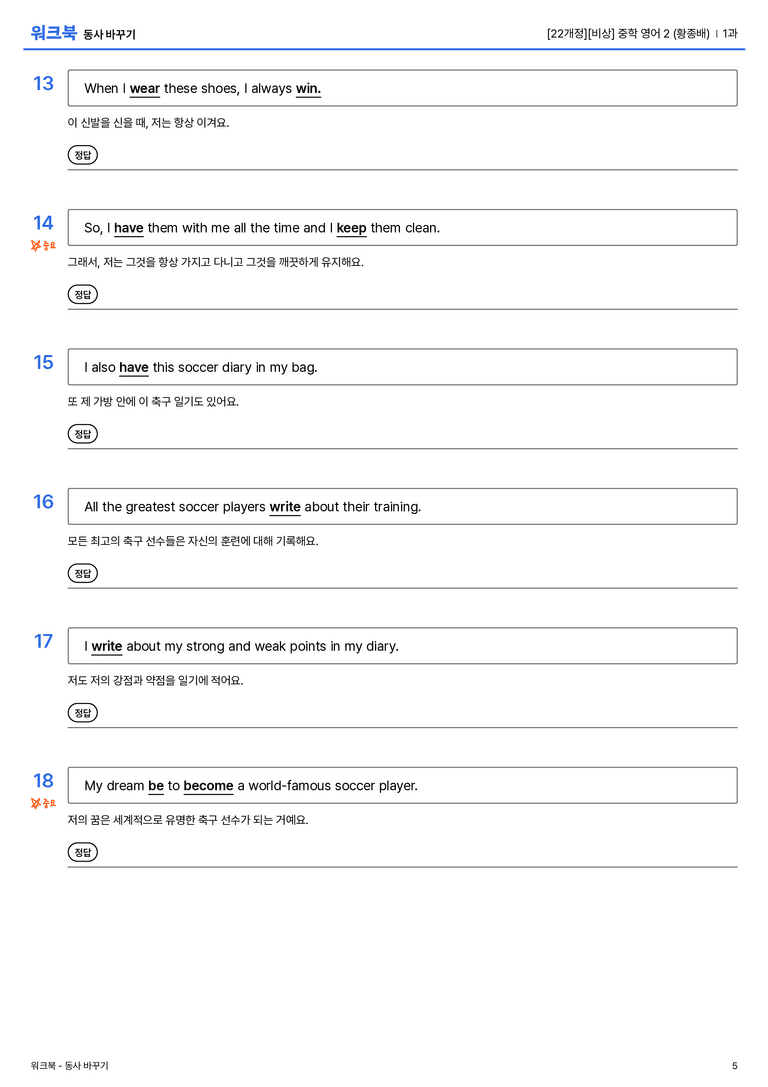Click the red 중요 star icon under number 14

(43, 245)
